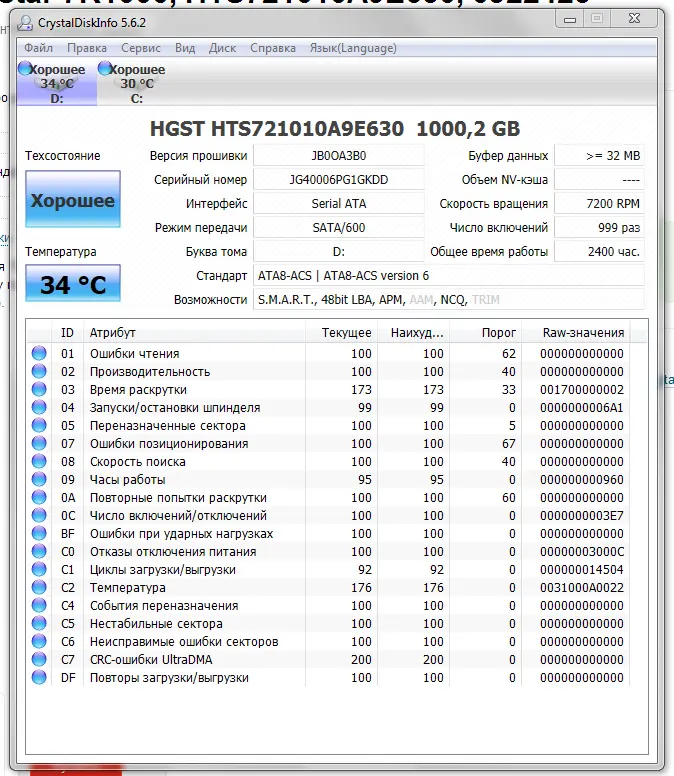674x776 pixels.
Task: Click status circle for Время раскрутки row
Action: (x=39, y=389)
